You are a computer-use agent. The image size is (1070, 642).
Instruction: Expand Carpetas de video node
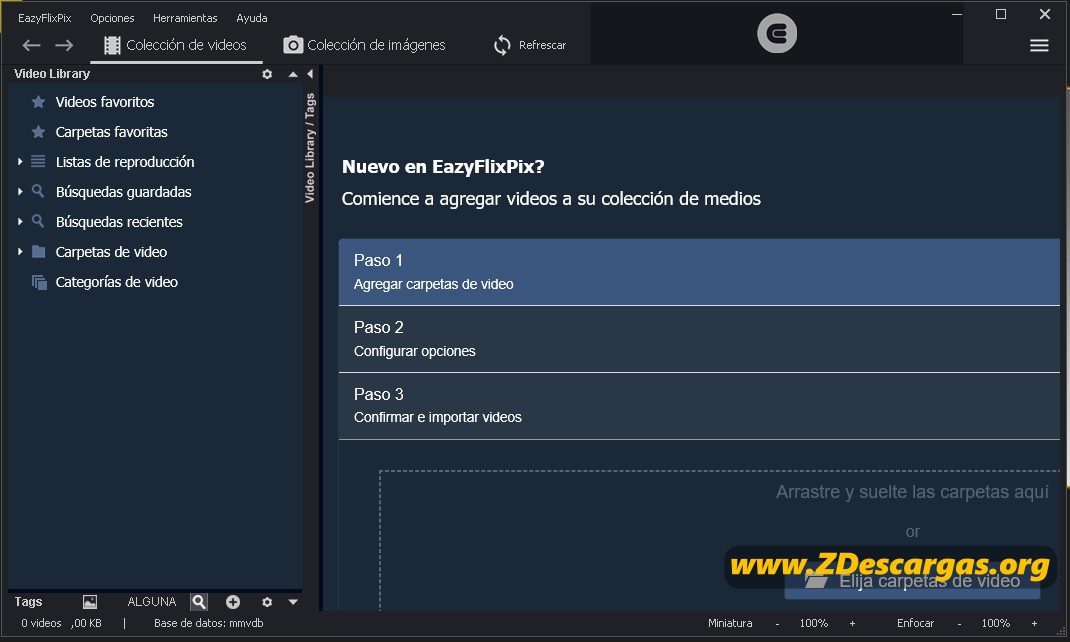click(20, 252)
